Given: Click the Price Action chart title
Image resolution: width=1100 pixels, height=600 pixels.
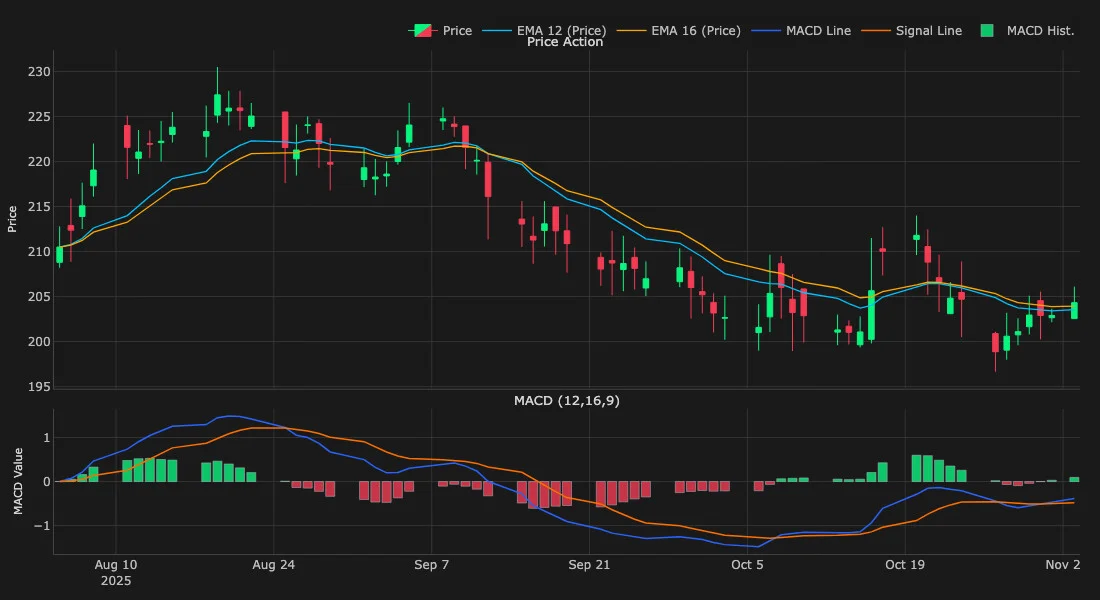Looking at the screenshot, I should pyautogui.click(x=565, y=42).
